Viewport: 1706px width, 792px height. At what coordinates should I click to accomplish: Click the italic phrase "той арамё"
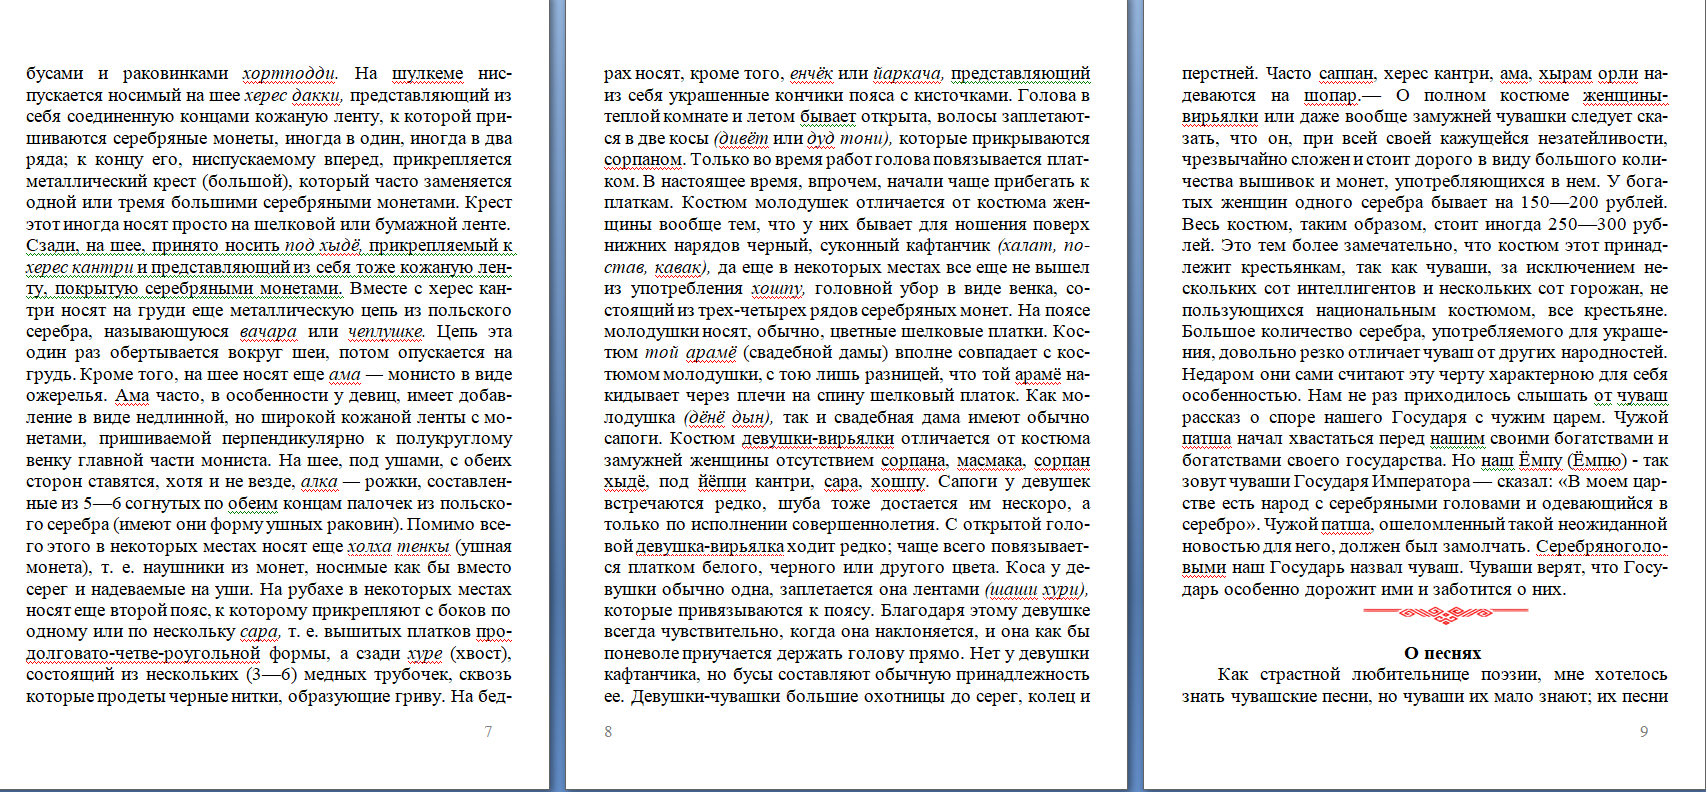[691, 352]
